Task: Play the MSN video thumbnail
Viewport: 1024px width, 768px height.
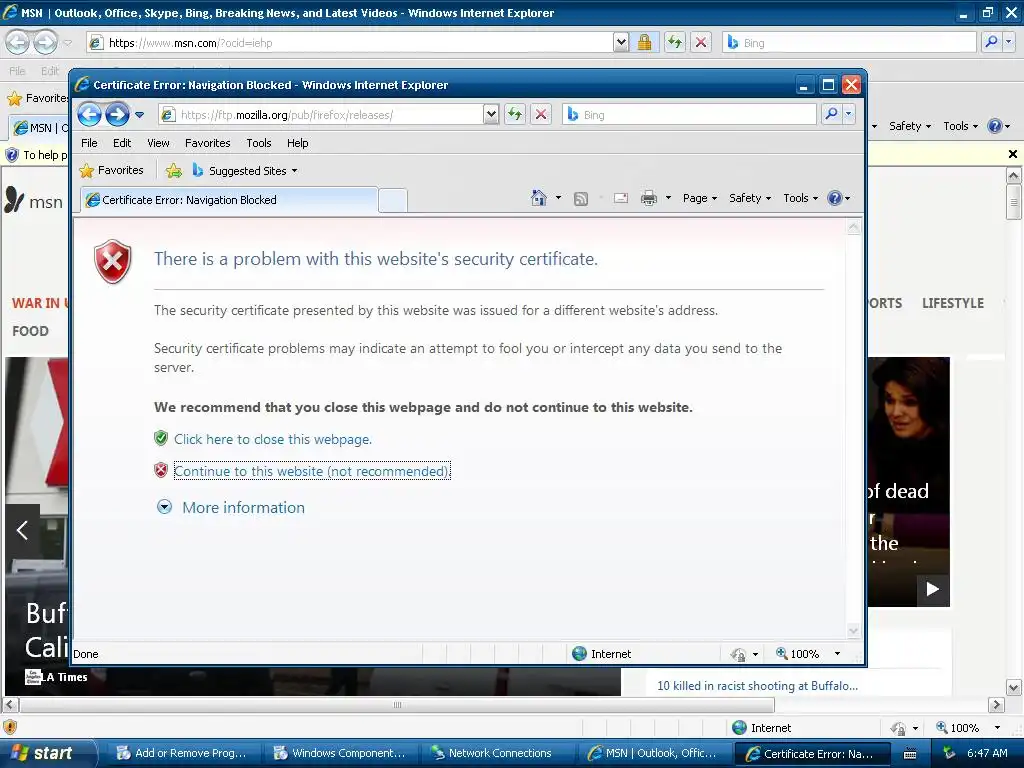Action: pyautogui.click(x=933, y=589)
